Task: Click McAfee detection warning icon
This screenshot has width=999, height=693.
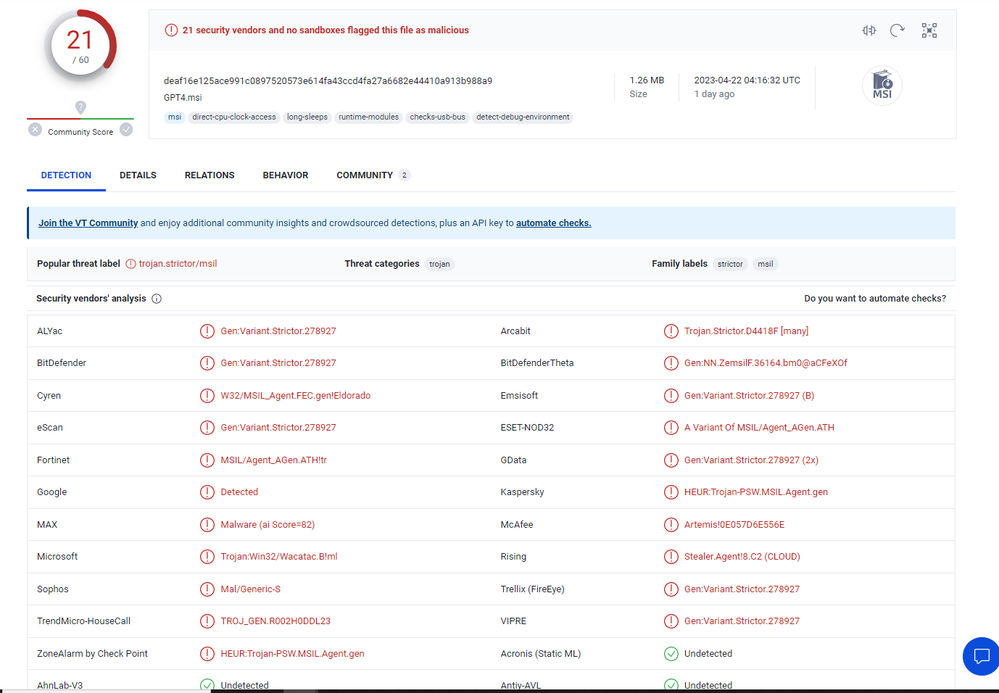Action: point(671,525)
